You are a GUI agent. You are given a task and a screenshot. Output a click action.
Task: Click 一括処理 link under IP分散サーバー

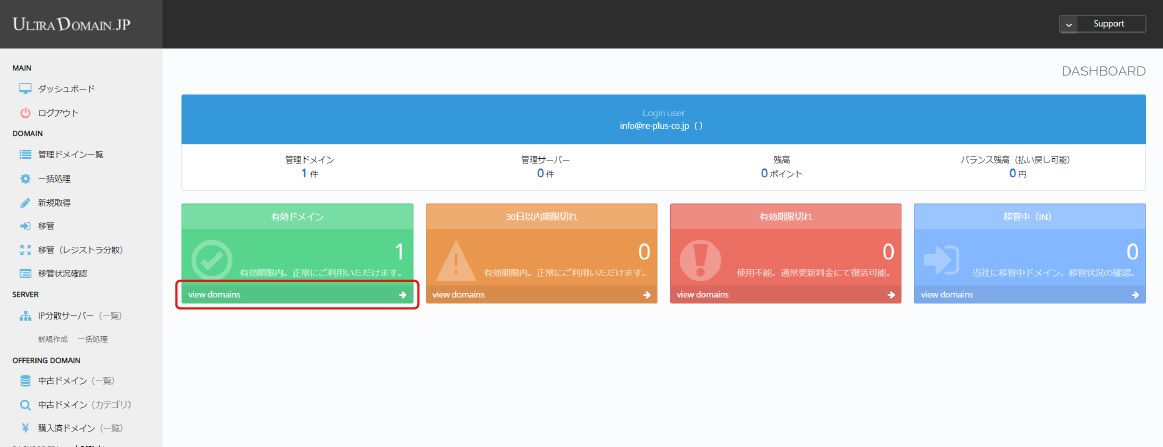92,339
